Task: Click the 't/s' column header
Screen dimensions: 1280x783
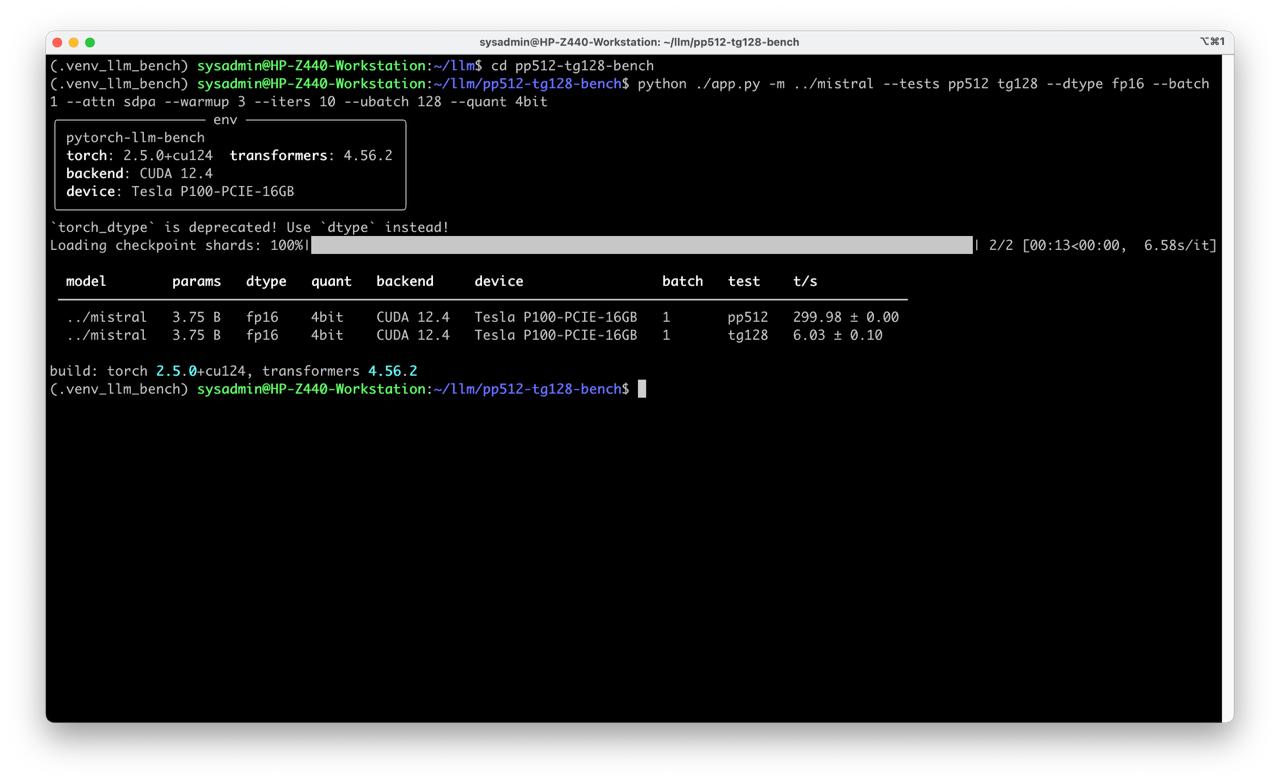Action: coord(805,282)
